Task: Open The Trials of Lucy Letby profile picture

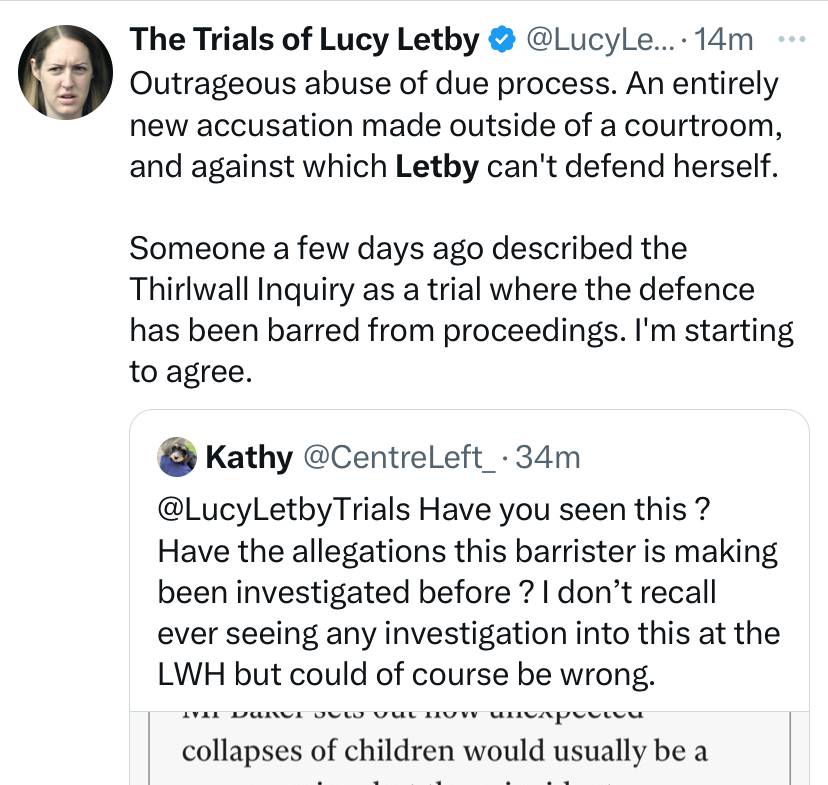Action: click(65, 72)
